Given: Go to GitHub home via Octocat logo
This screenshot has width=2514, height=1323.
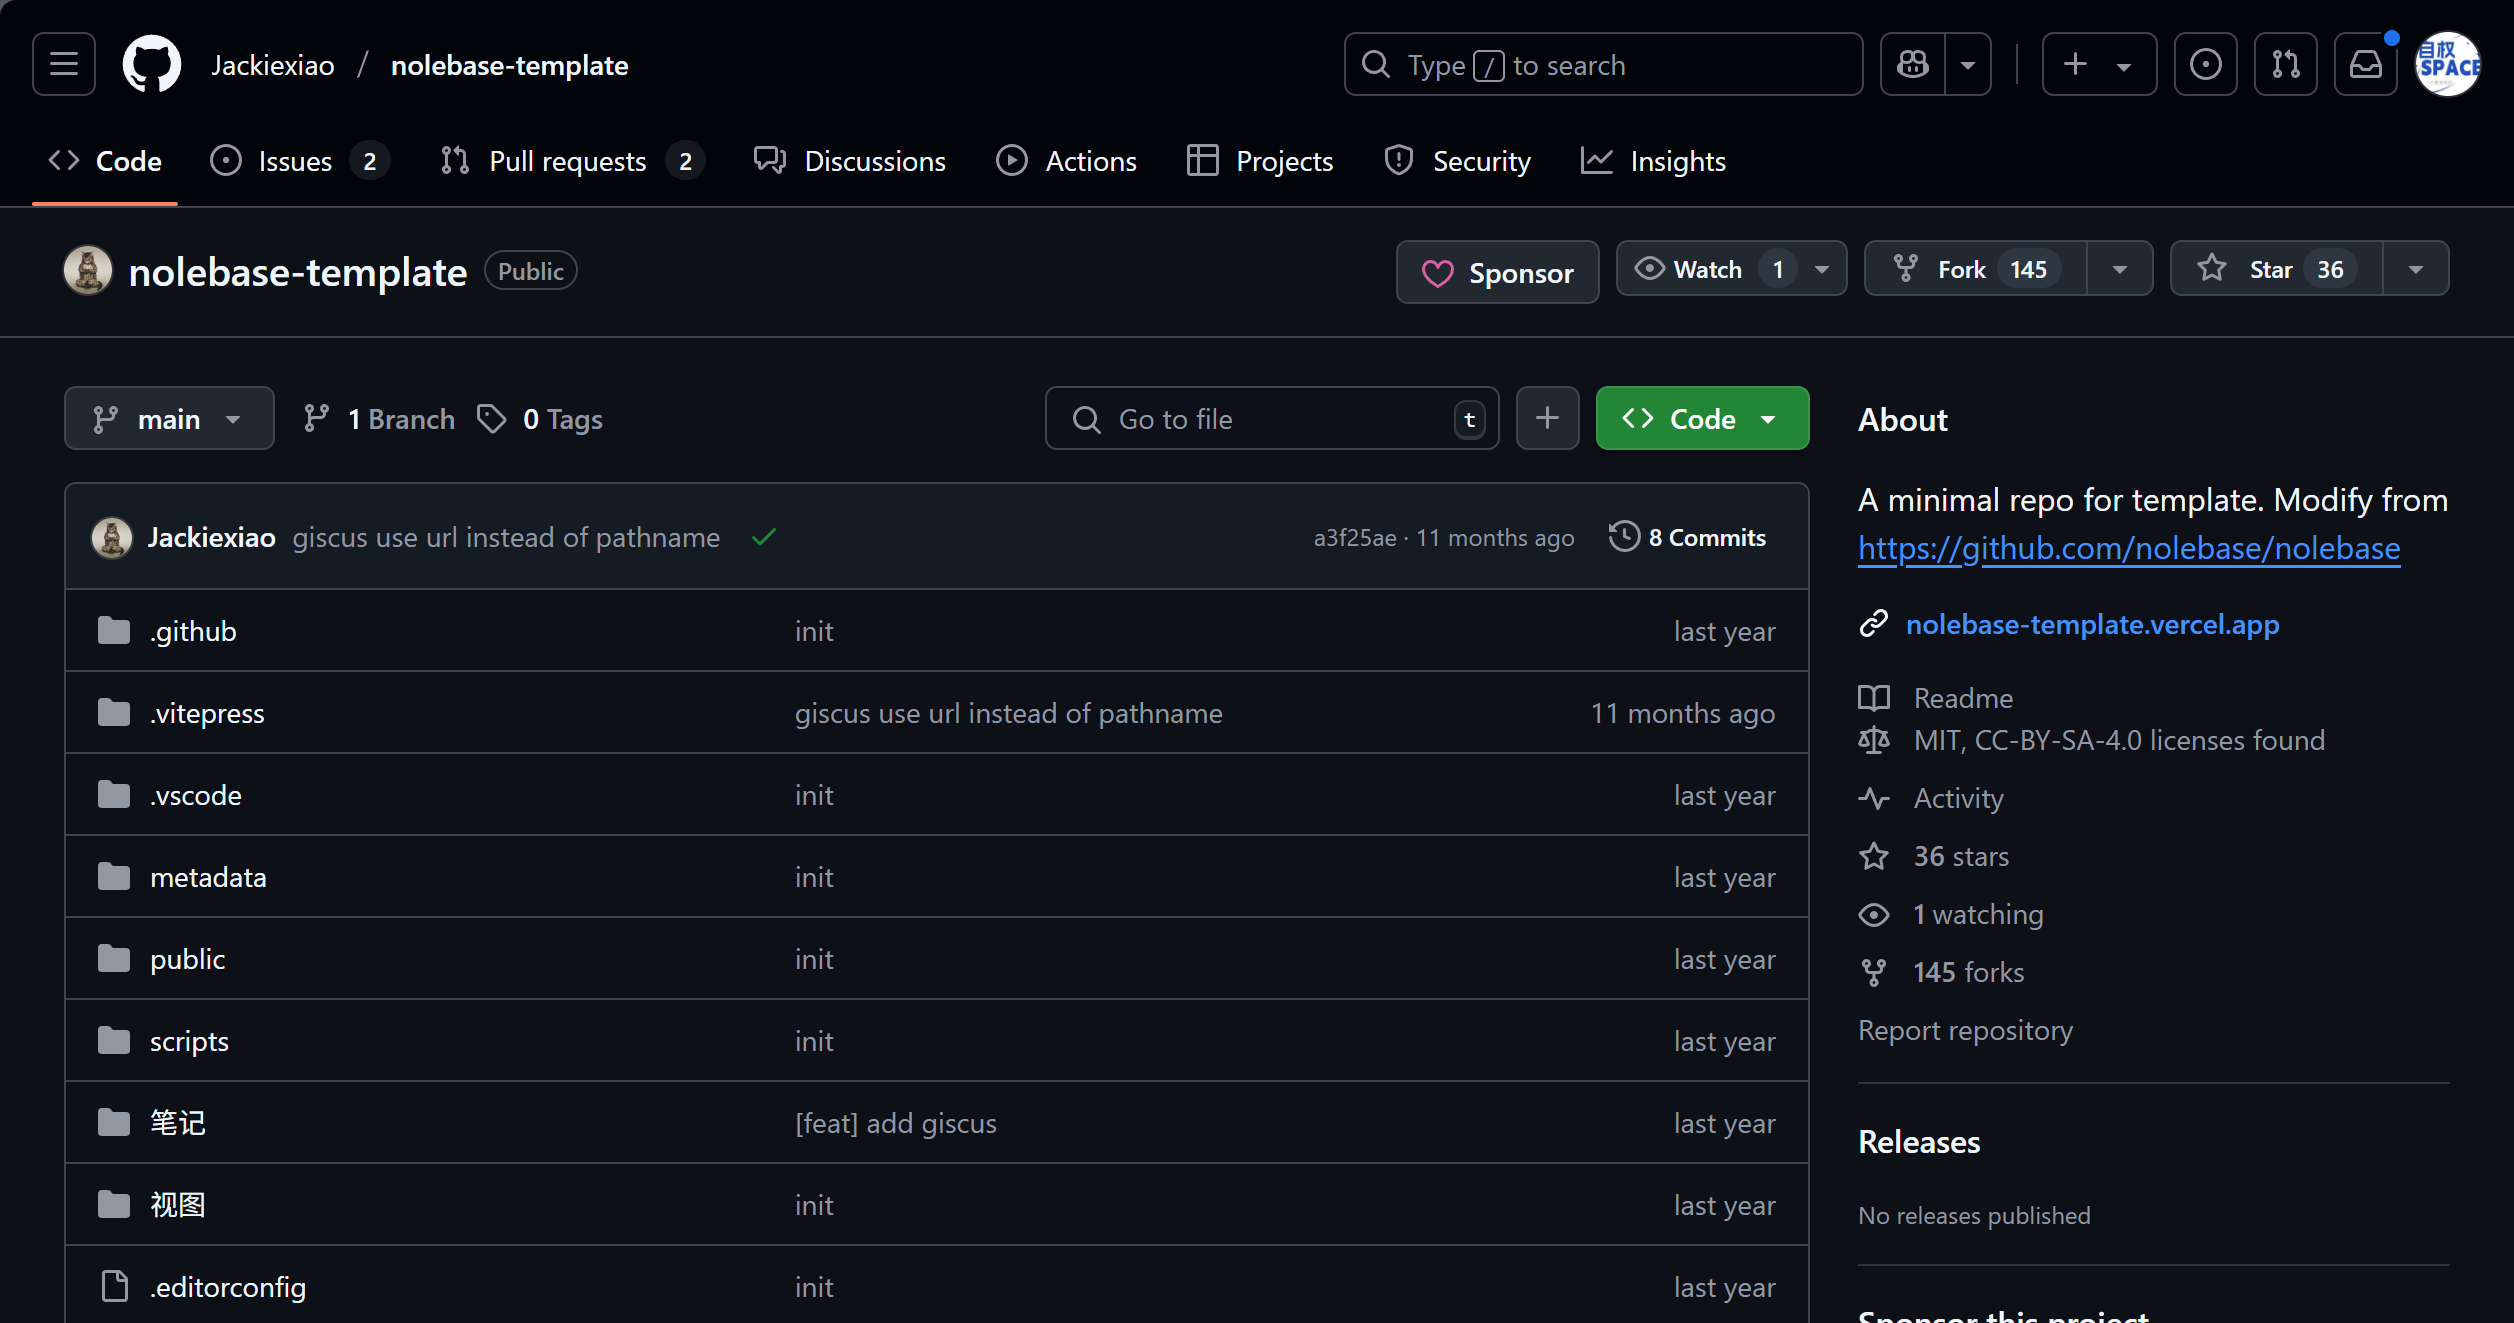Looking at the screenshot, I should 151,65.
